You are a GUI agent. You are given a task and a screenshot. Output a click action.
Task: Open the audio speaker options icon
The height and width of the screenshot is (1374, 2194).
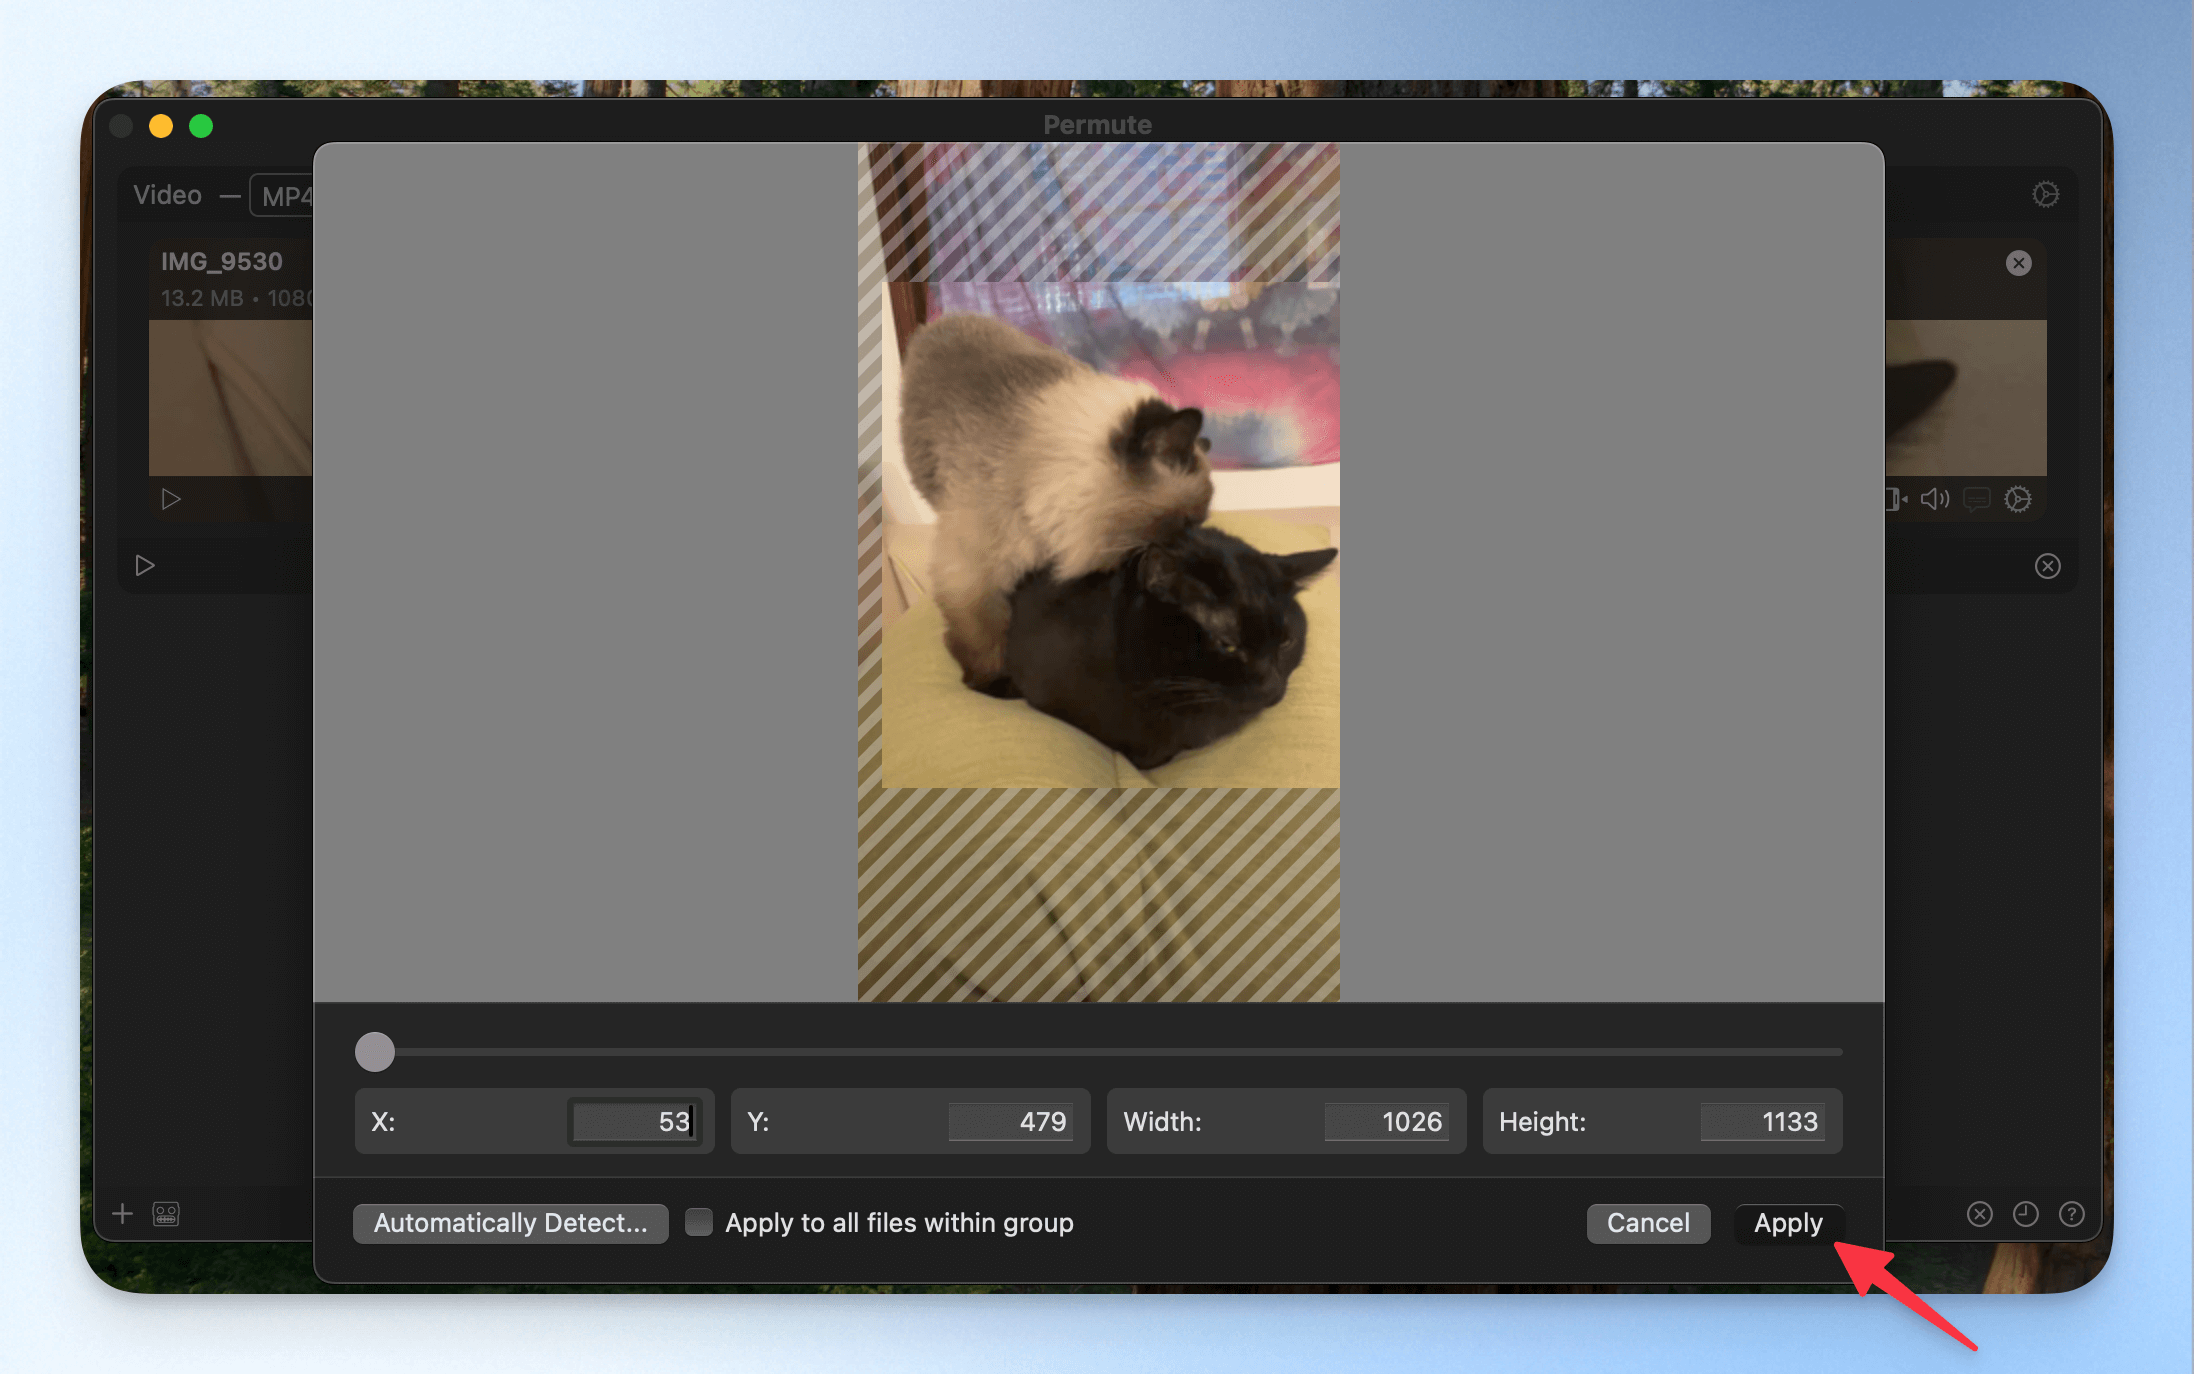tap(1935, 499)
